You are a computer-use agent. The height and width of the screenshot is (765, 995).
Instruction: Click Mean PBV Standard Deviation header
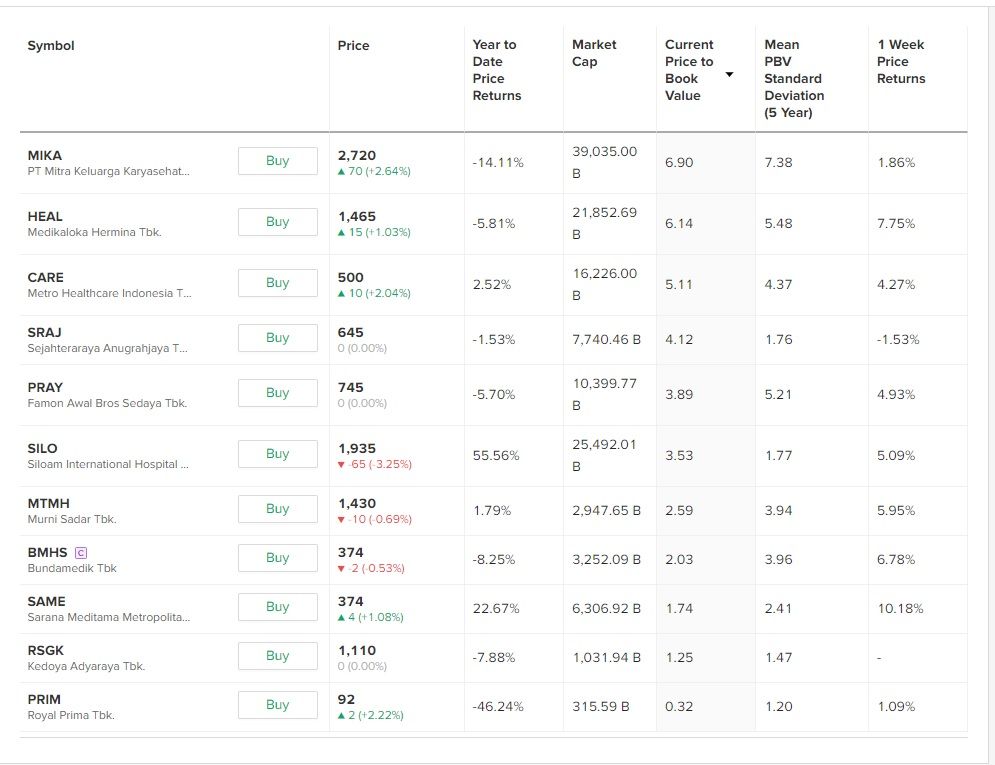[x=794, y=79]
